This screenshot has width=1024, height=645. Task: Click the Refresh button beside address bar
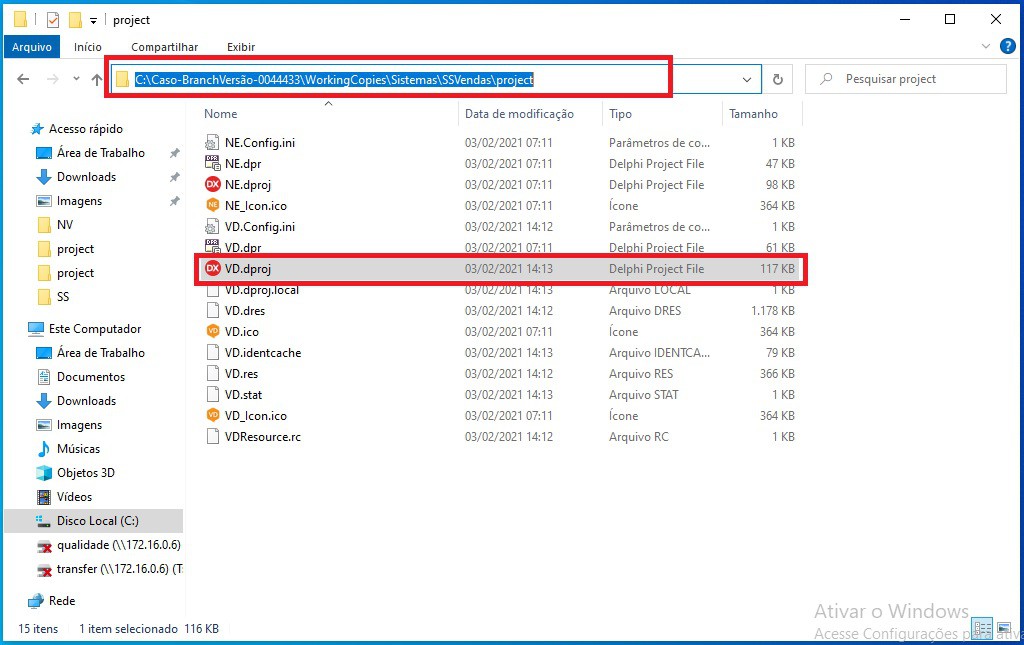(777, 80)
